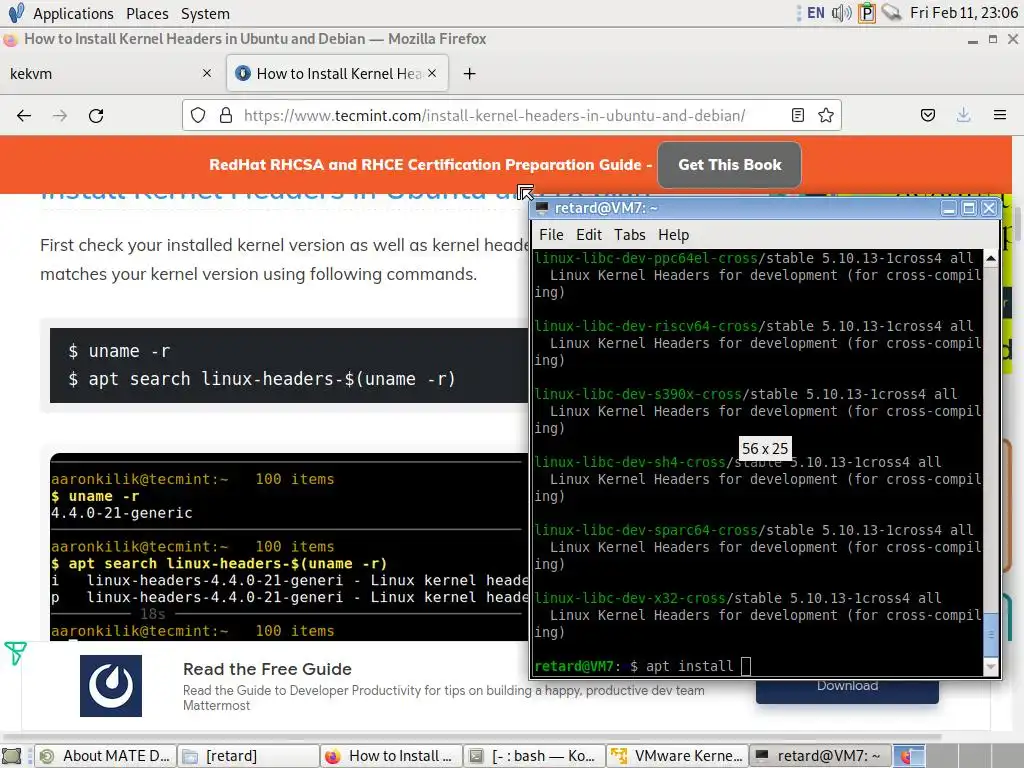Select the How to Install Kernel Headers tab
This screenshot has width=1024, height=768.
coord(338,73)
